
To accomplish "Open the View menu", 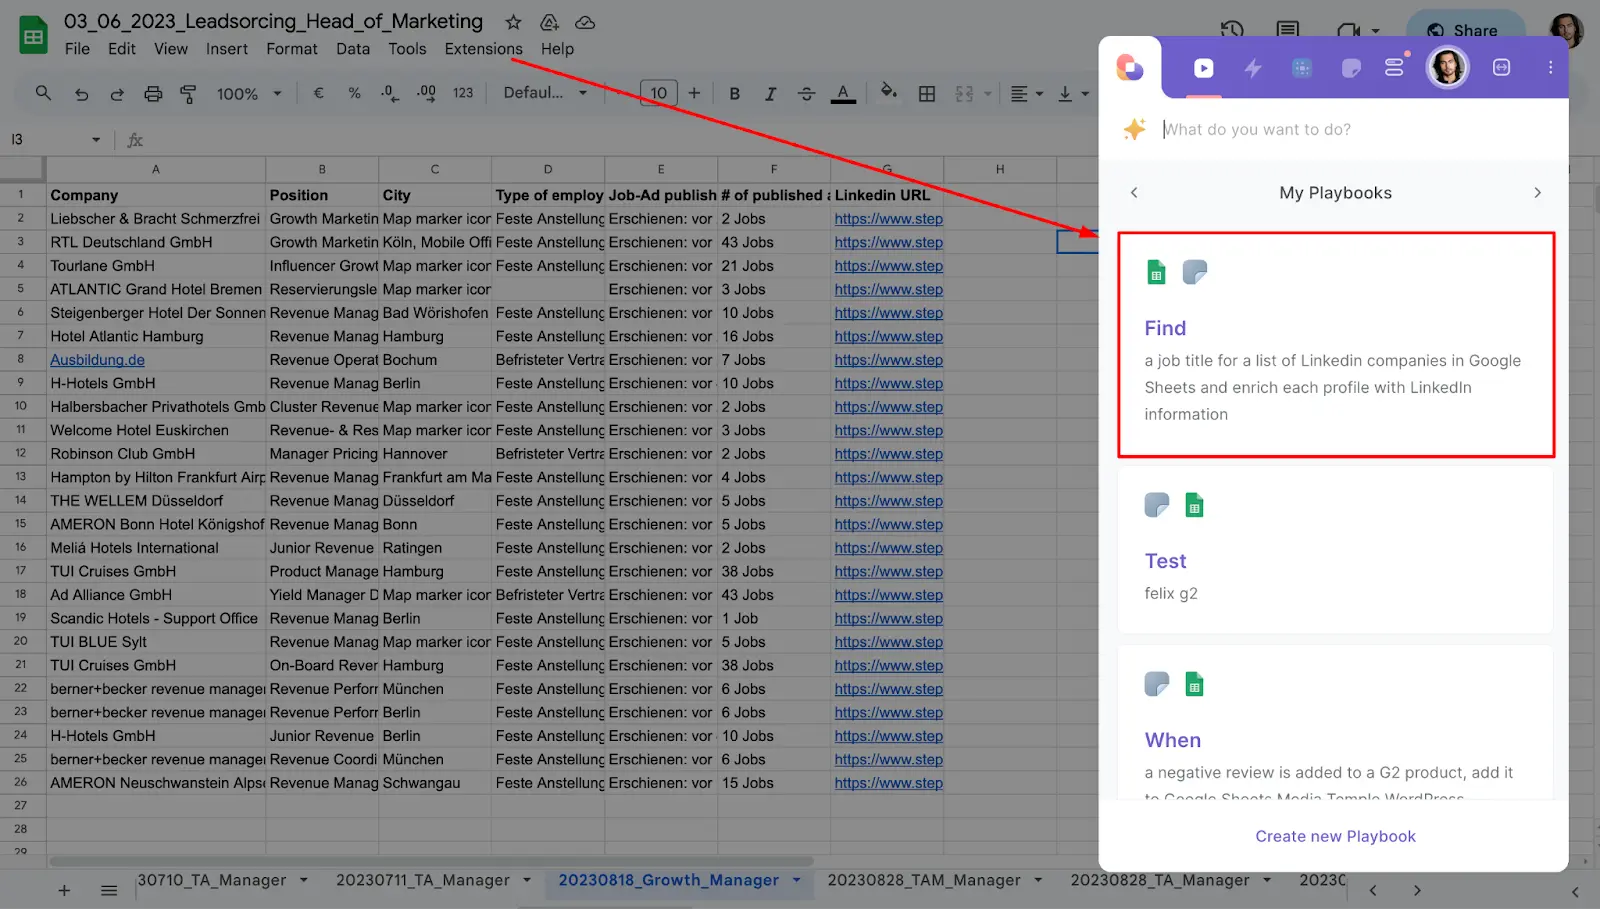I will 170,49.
